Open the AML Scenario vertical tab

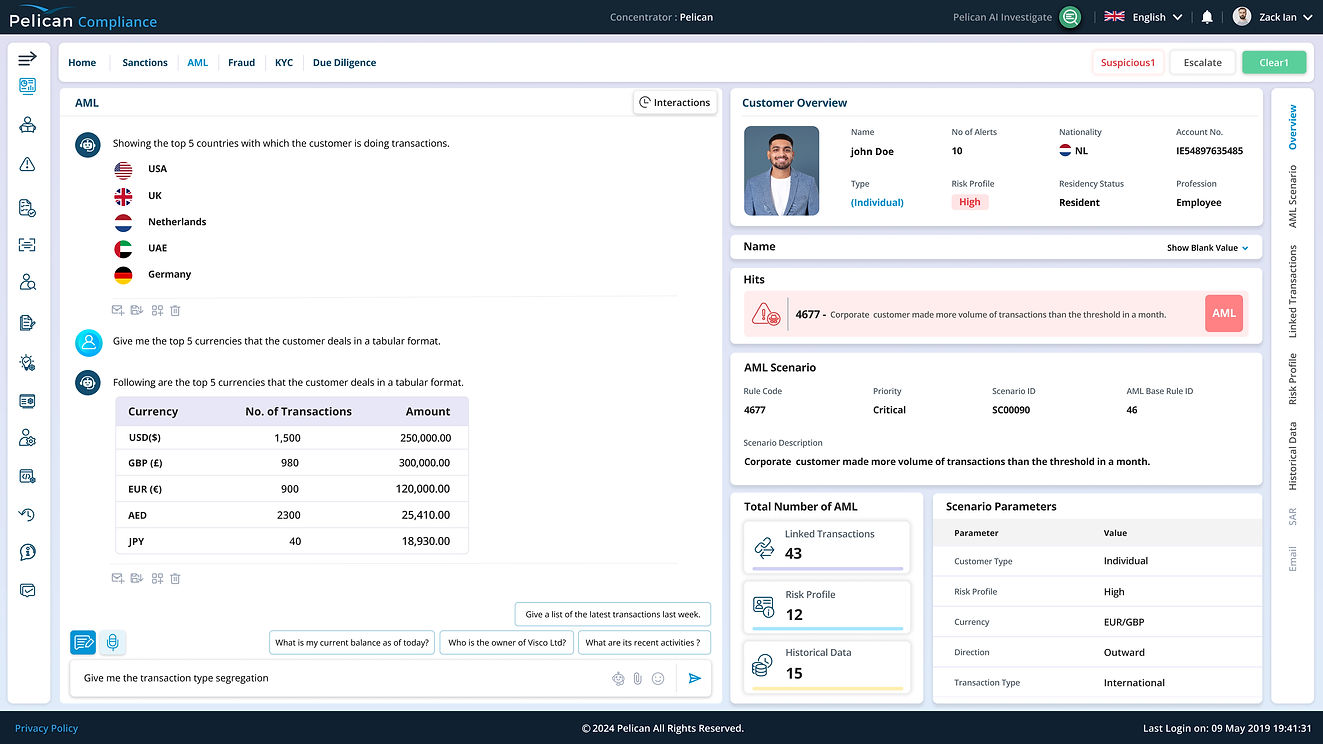(x=1292, y=197)
